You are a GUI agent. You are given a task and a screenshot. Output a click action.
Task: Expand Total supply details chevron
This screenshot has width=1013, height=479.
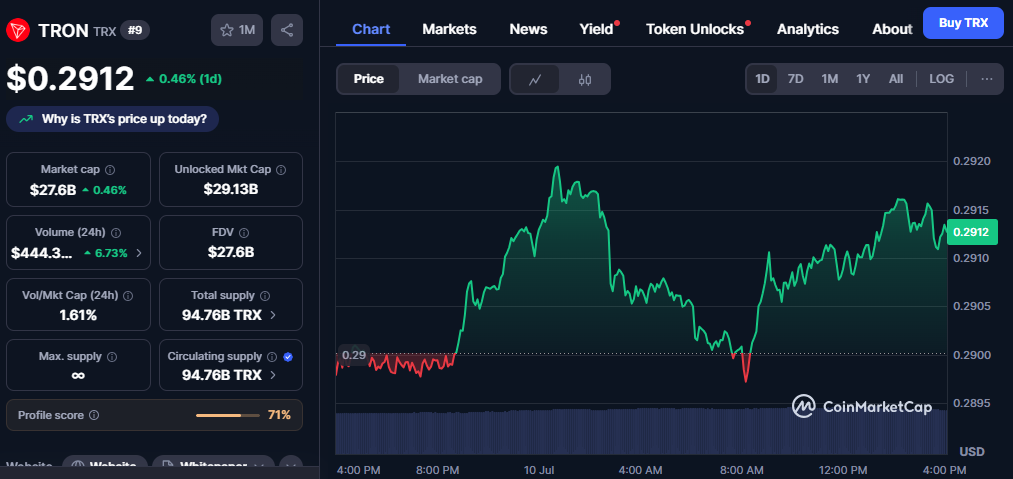[273, 316]
